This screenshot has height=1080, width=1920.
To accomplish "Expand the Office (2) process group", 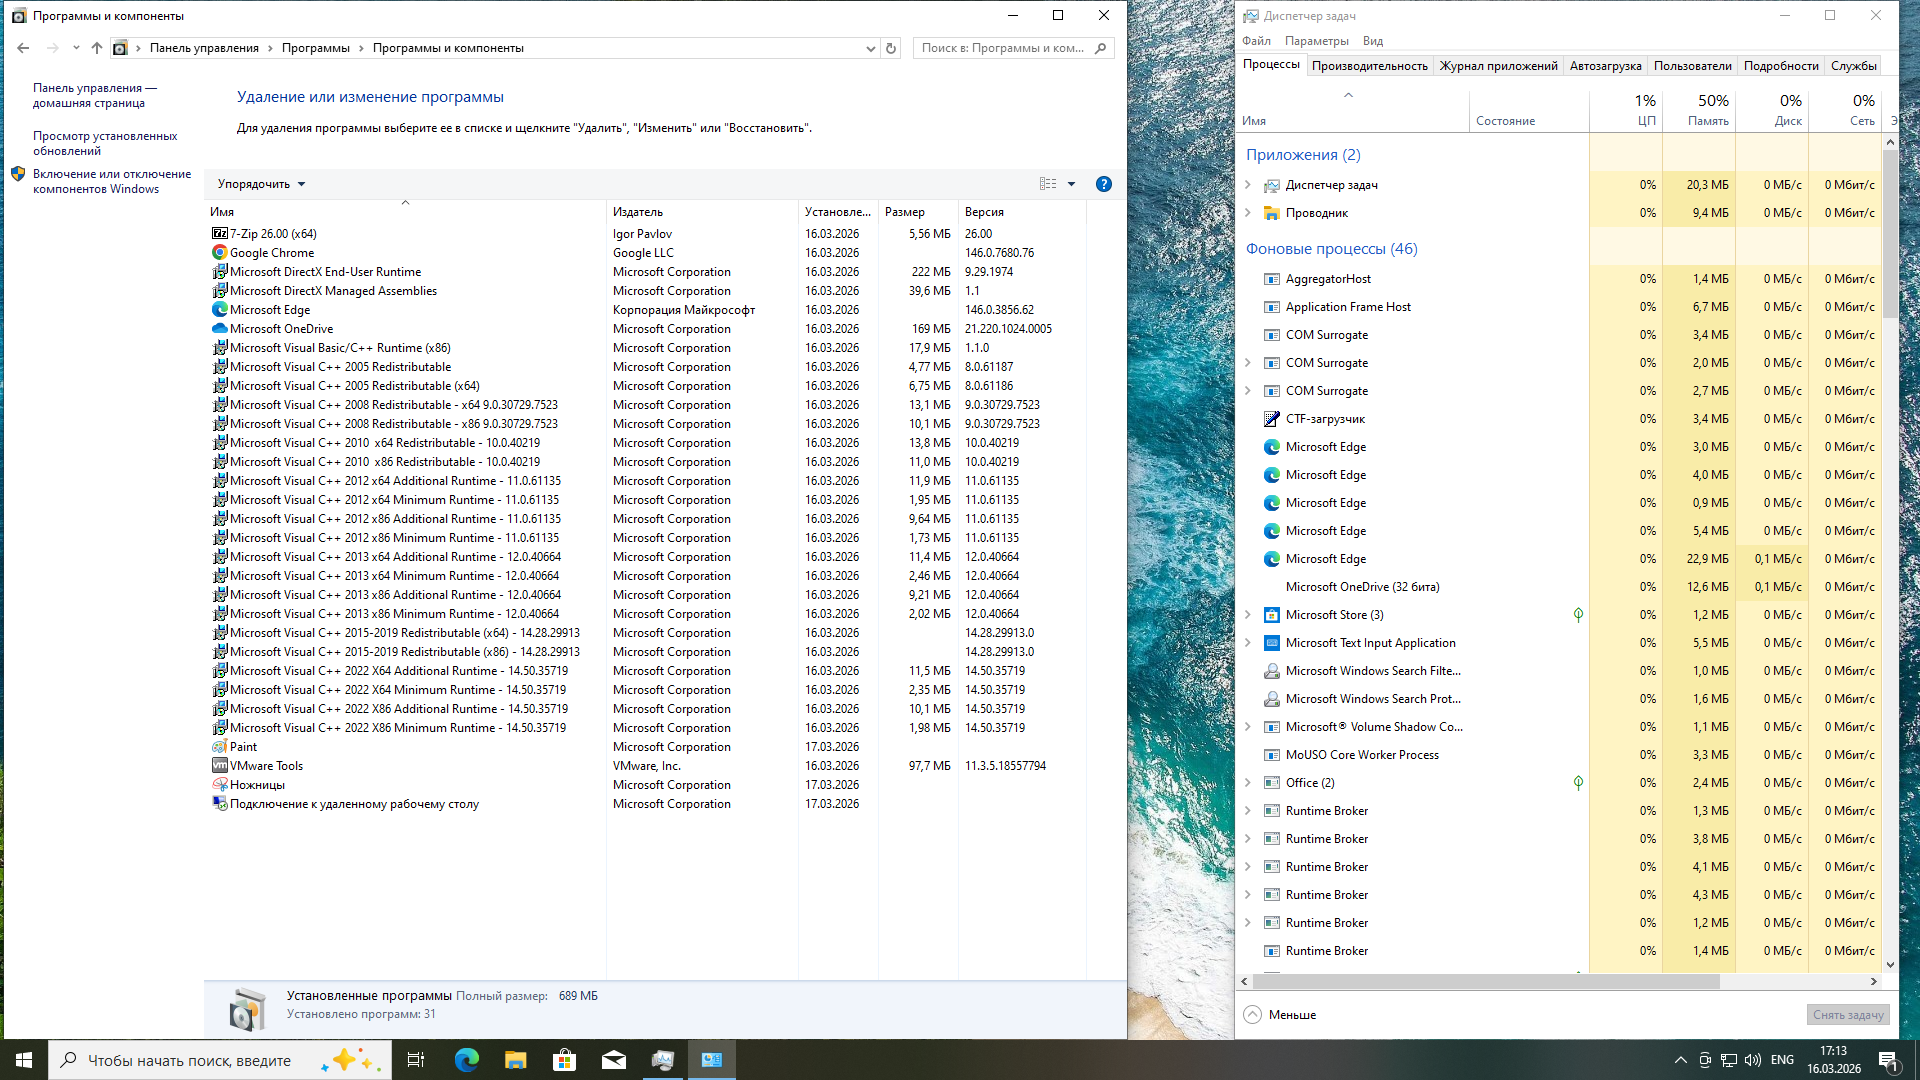I will [x=1248, y=783].
